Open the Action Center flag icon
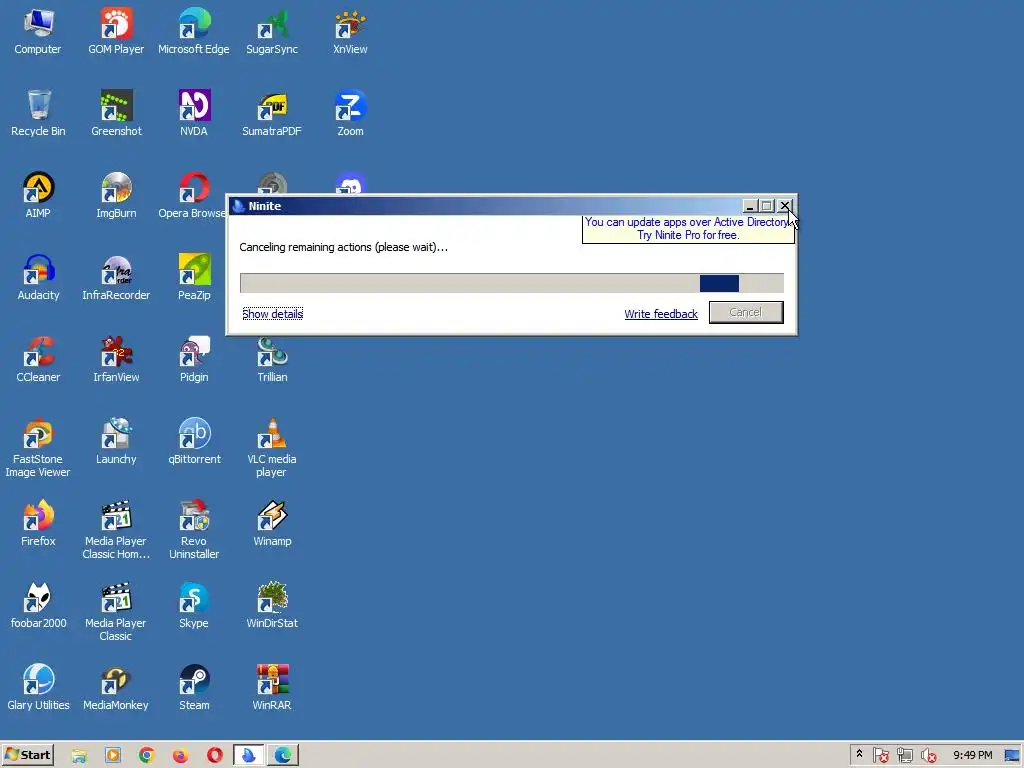The height and width of the screenshot is (768, 1024). pos(880,756)
